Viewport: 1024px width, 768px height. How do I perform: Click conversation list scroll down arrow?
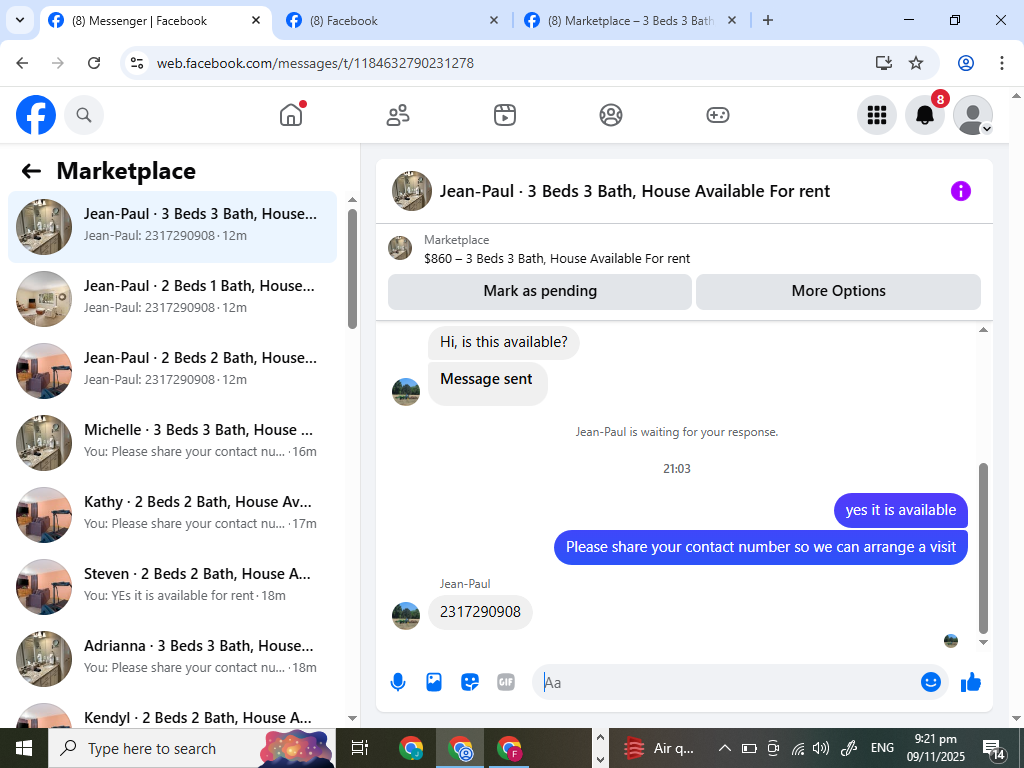click(352, 718)
